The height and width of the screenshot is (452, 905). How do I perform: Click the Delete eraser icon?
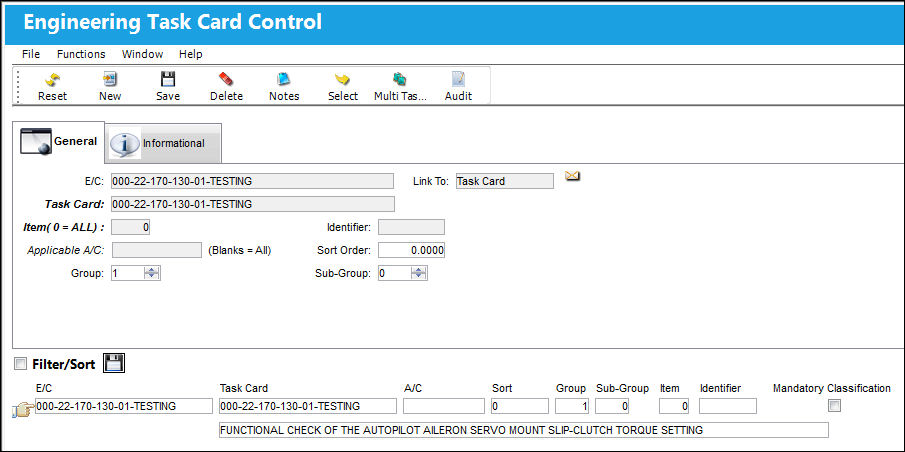click(226, 79)
